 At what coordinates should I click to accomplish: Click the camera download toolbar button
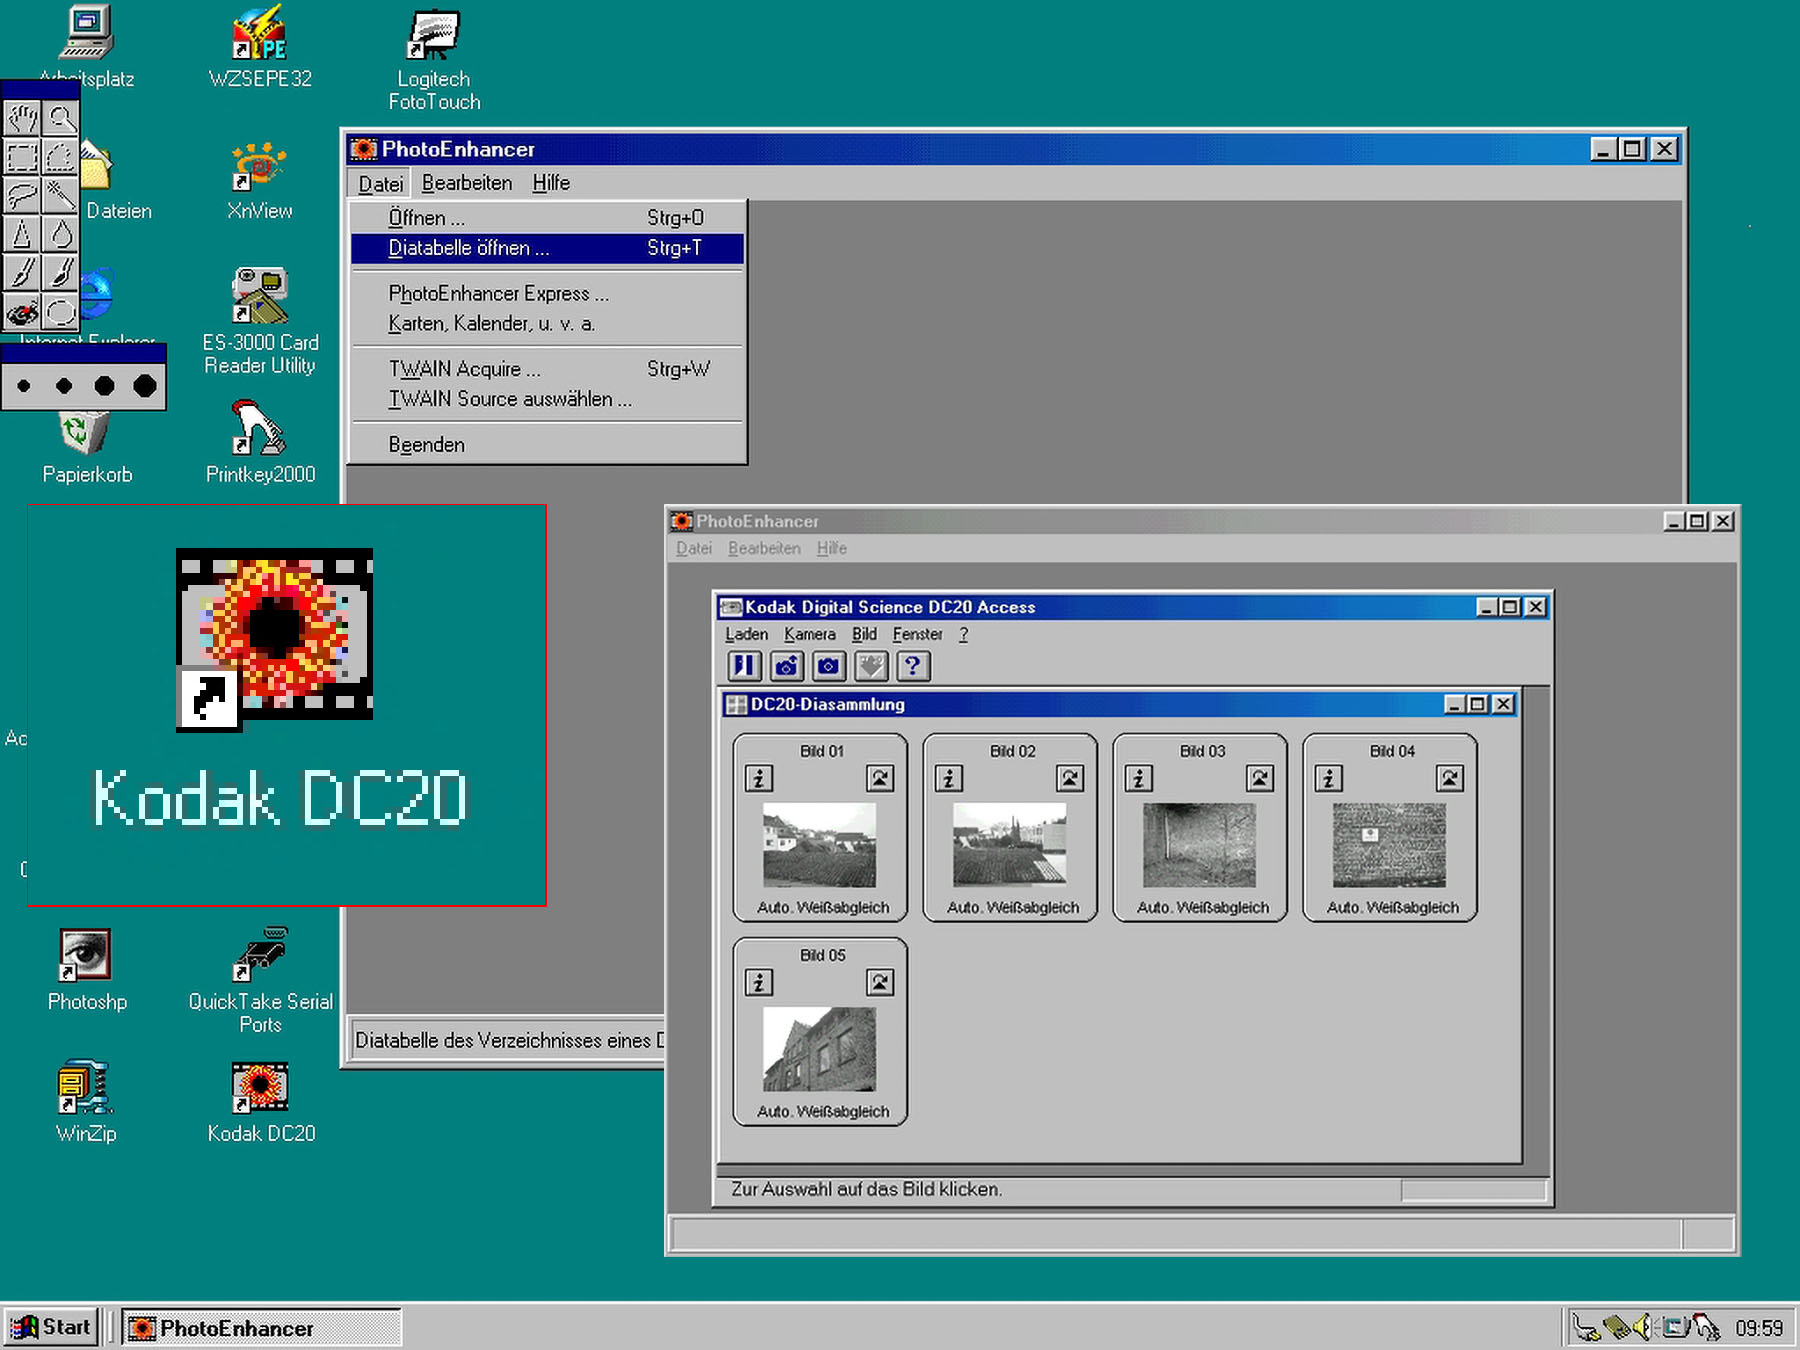coord(786,666)
